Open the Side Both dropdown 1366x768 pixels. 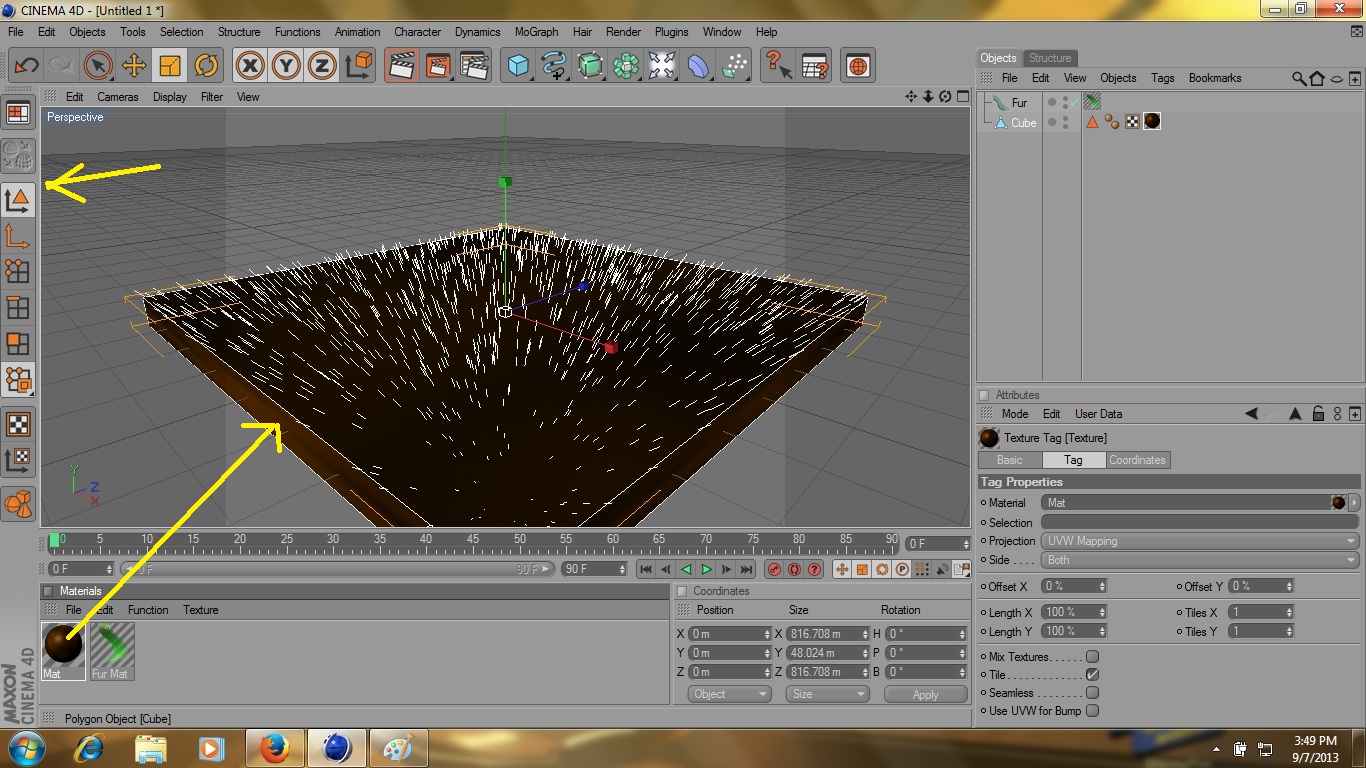(x=1199, y=560)
